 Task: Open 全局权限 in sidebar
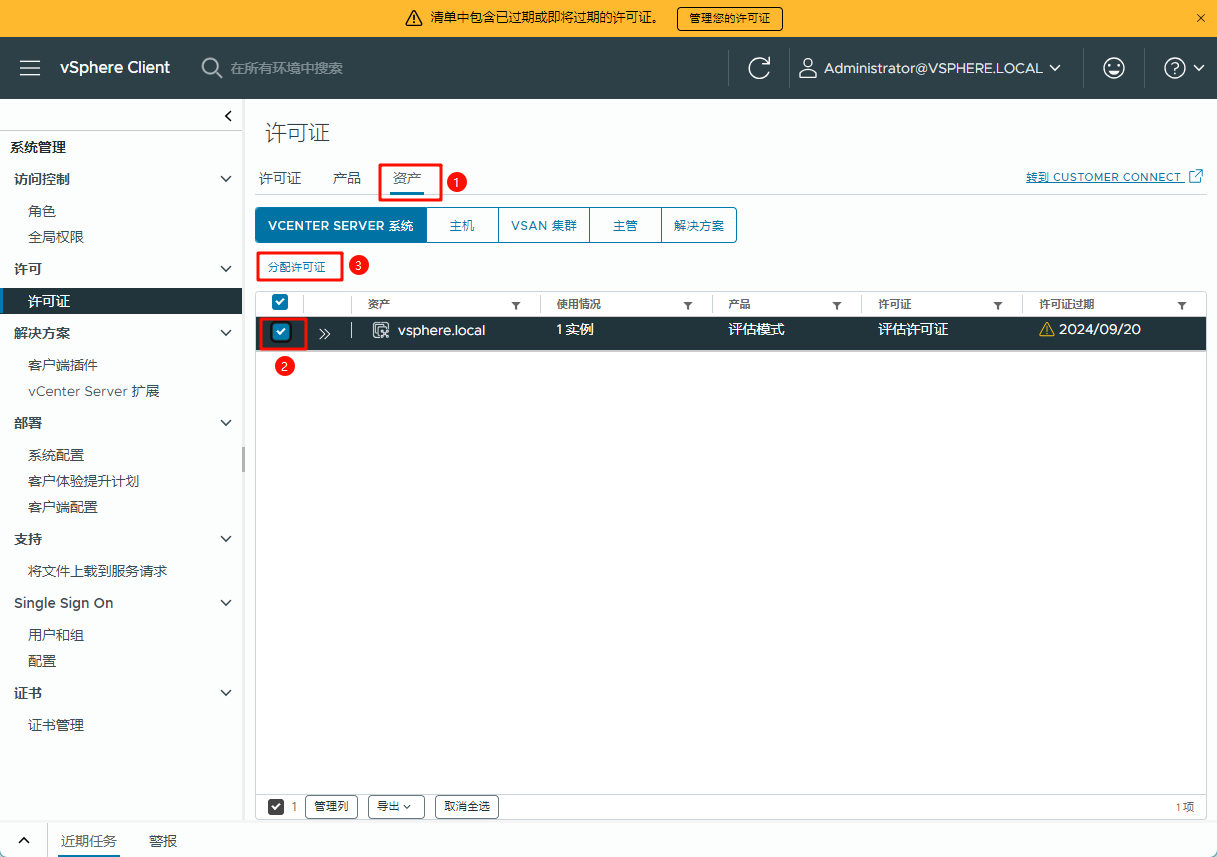point(56,237)
